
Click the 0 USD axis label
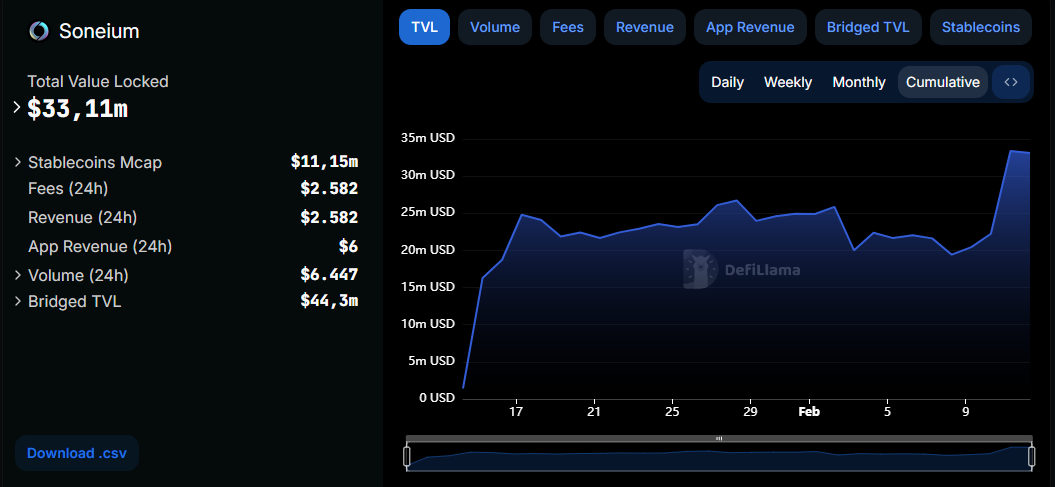[x=437, y=398]
